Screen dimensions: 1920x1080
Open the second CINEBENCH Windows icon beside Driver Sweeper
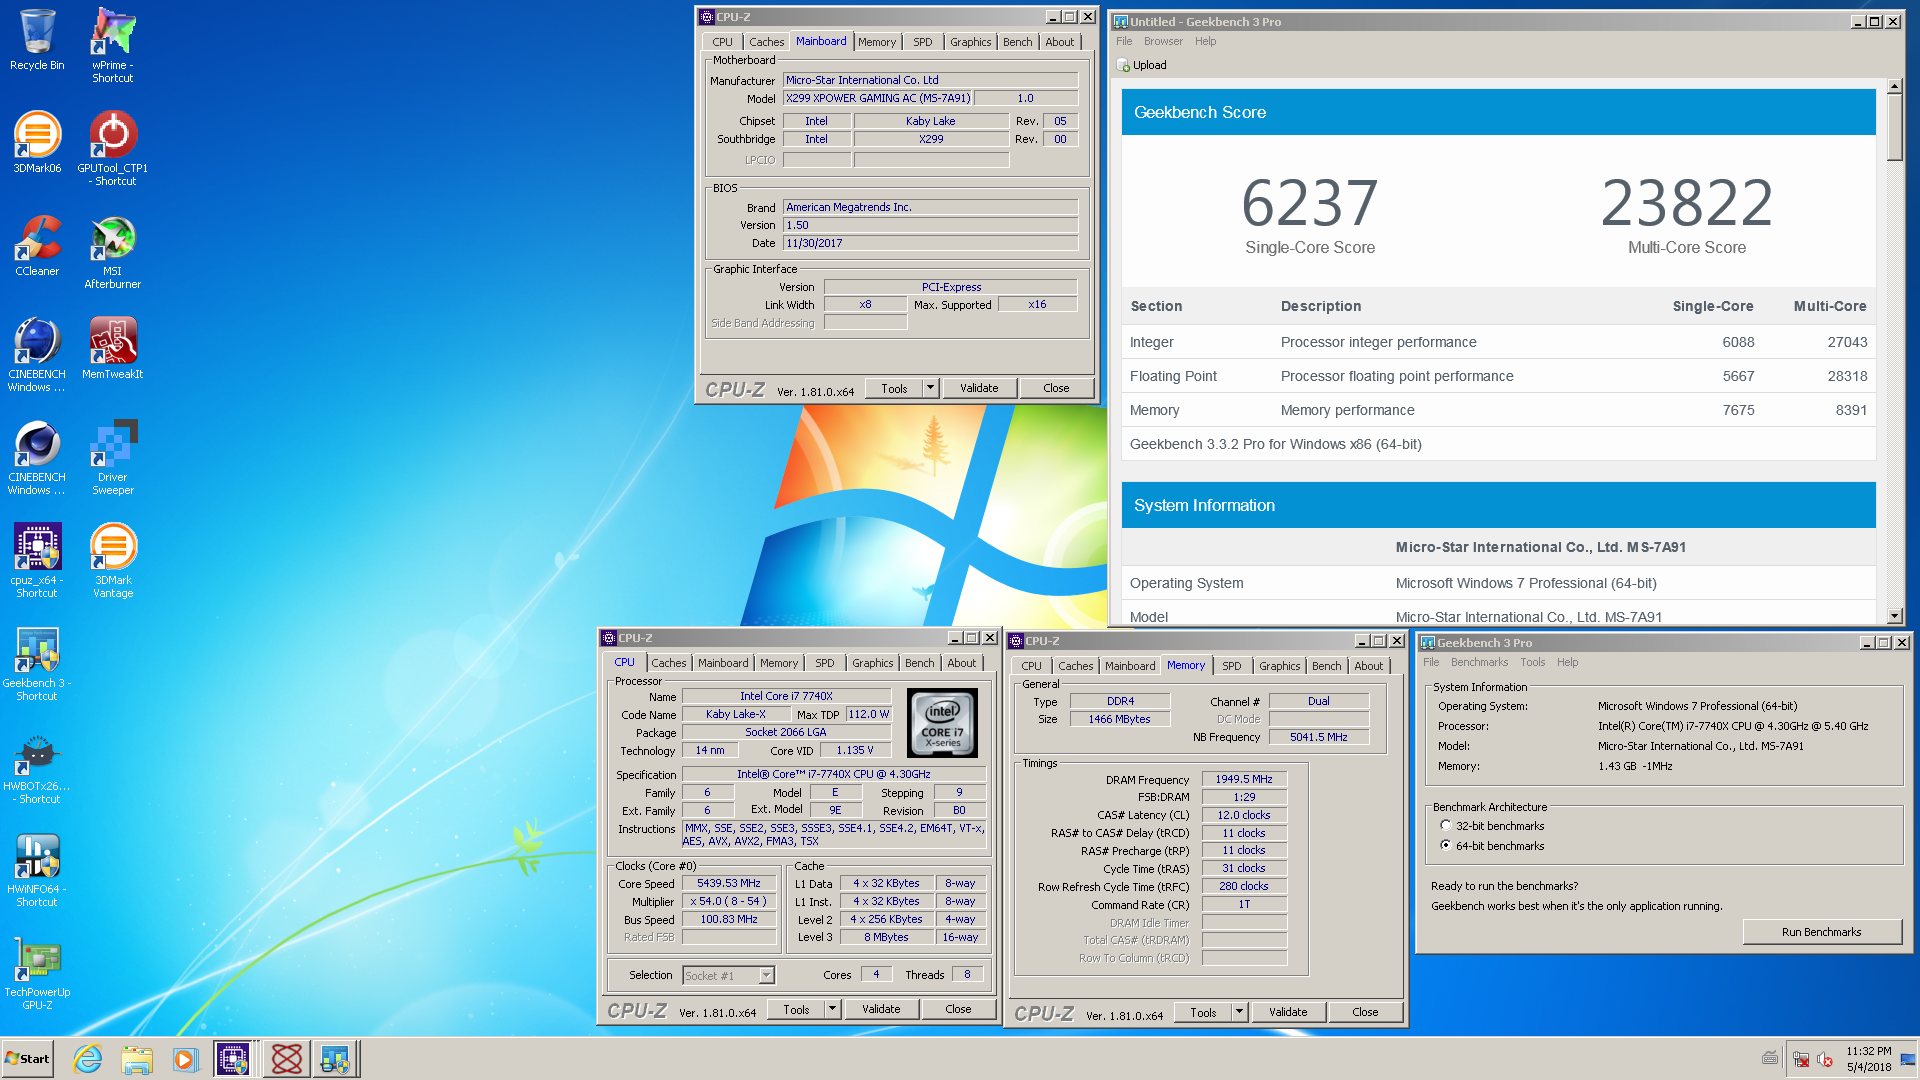coord(37,457)
